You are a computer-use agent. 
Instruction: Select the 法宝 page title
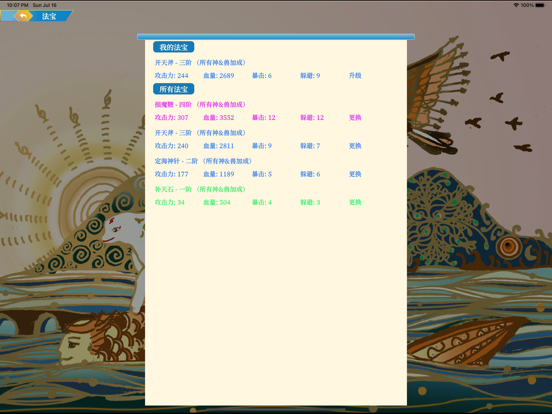point(49,16)
